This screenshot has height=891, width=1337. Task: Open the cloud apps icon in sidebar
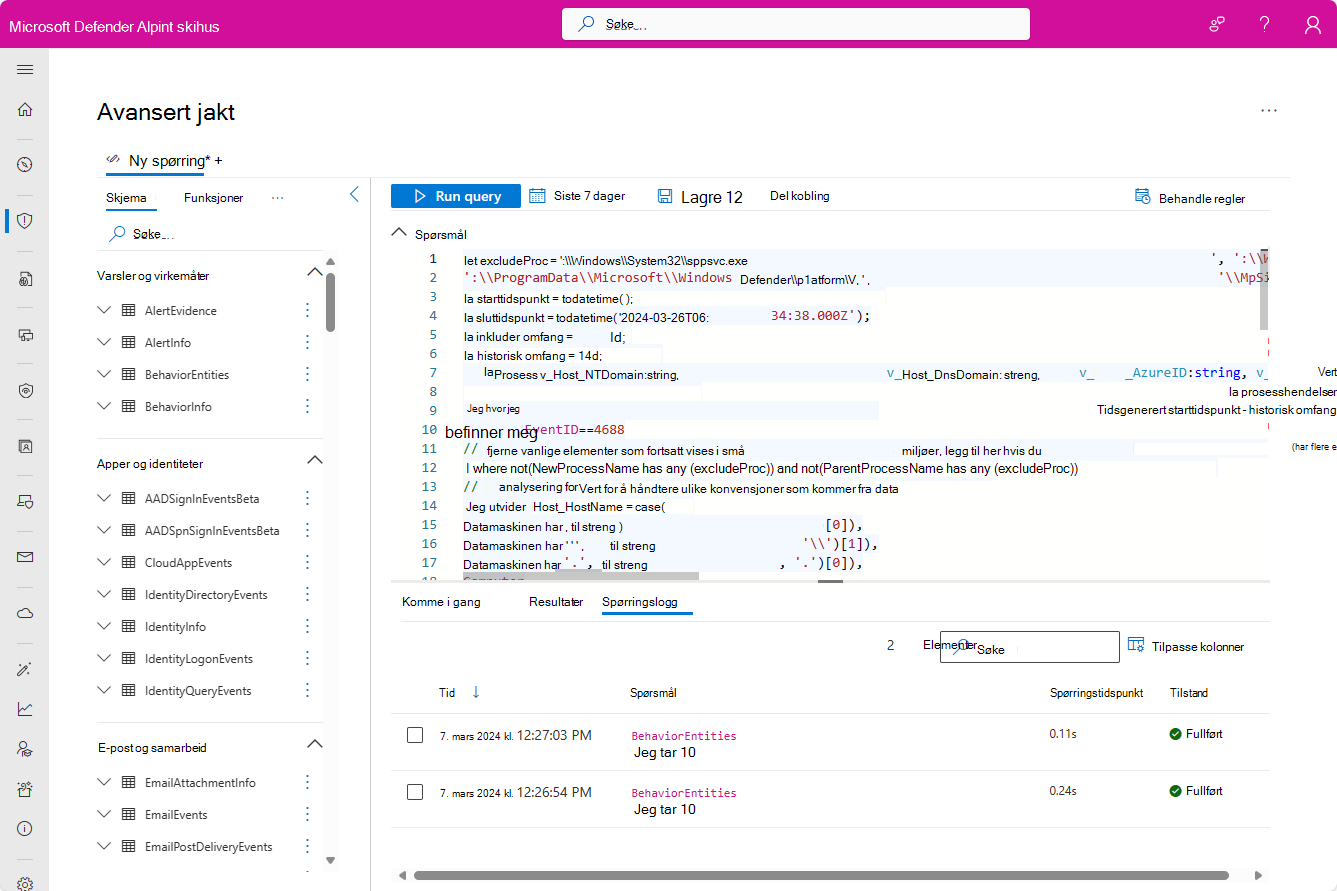(x=25, y=613)
